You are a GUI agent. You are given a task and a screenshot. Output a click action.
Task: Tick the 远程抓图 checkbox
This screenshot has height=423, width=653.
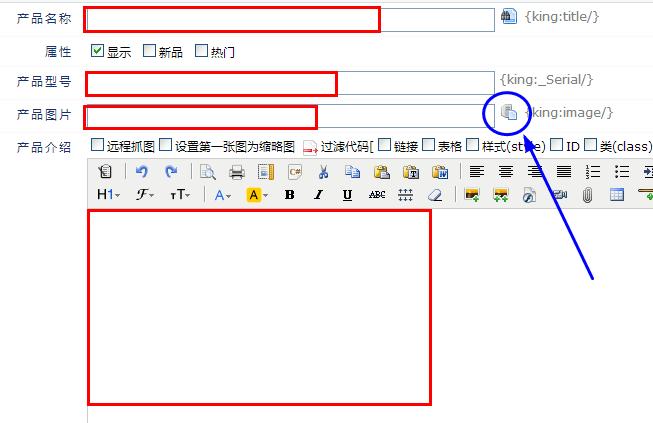pos(97,146)
